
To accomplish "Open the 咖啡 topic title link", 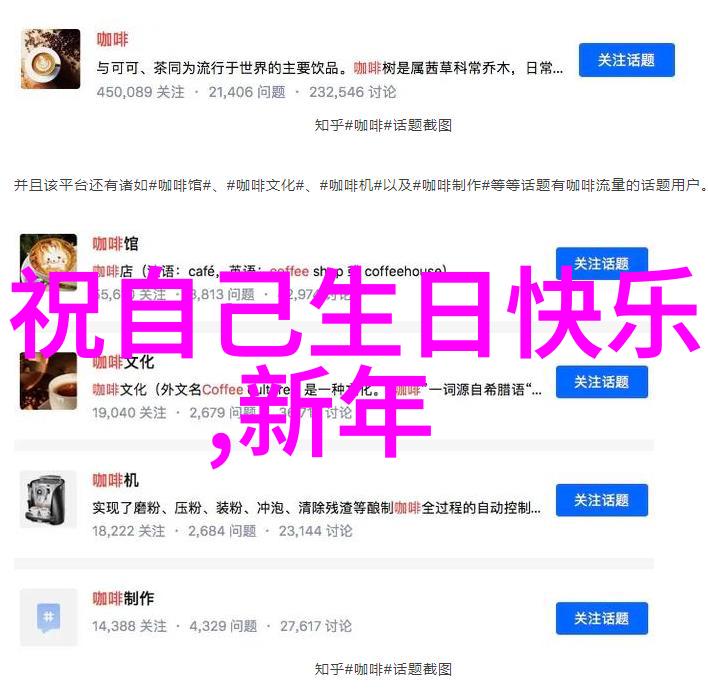I will tap(112, 39).
